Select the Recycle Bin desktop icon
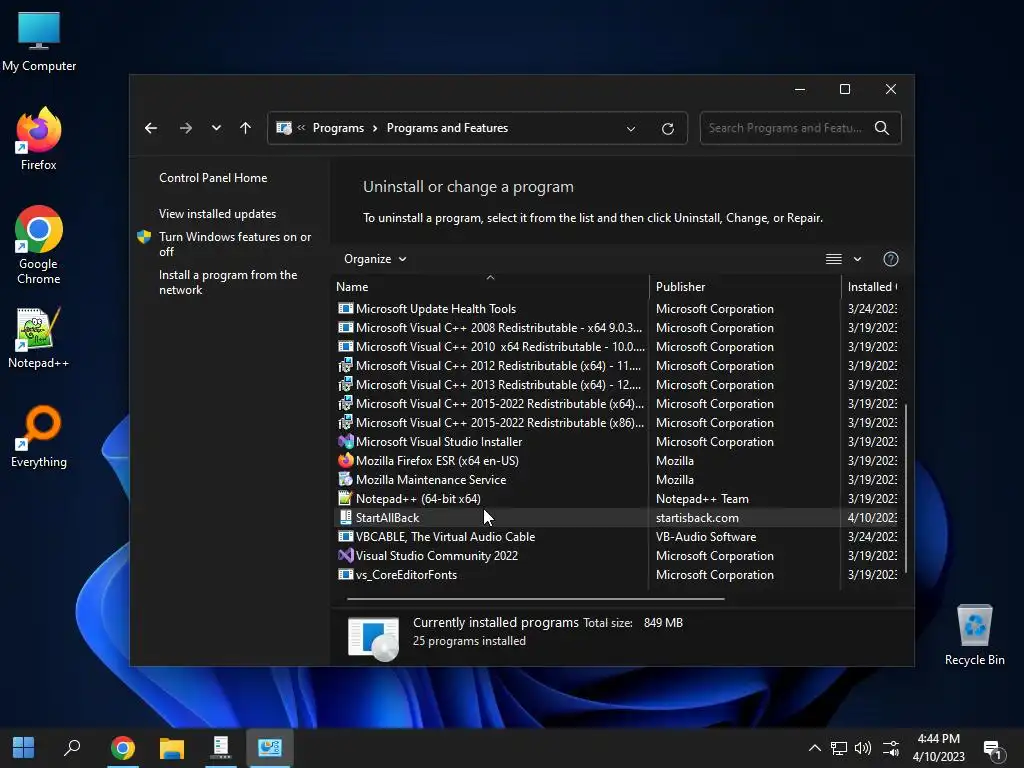This screenshot has width=1024, height=768. click(974, 635)
